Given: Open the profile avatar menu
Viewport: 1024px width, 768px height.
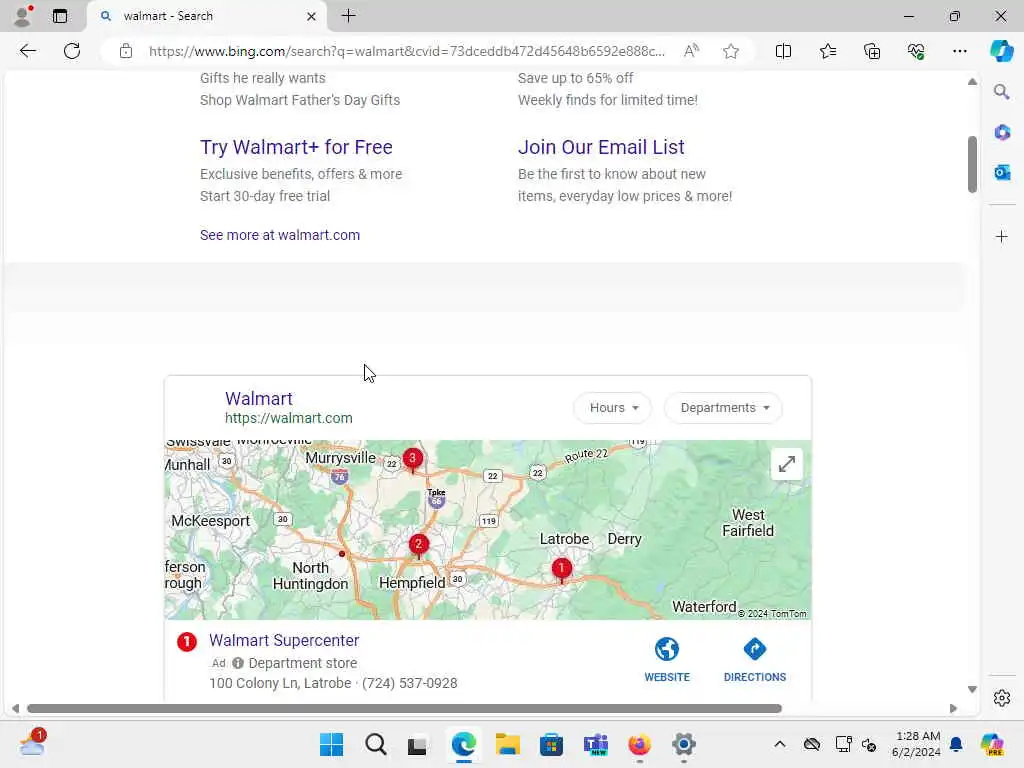Looking at the screenshot, I should pyautogui.click(x=23, y=16).
